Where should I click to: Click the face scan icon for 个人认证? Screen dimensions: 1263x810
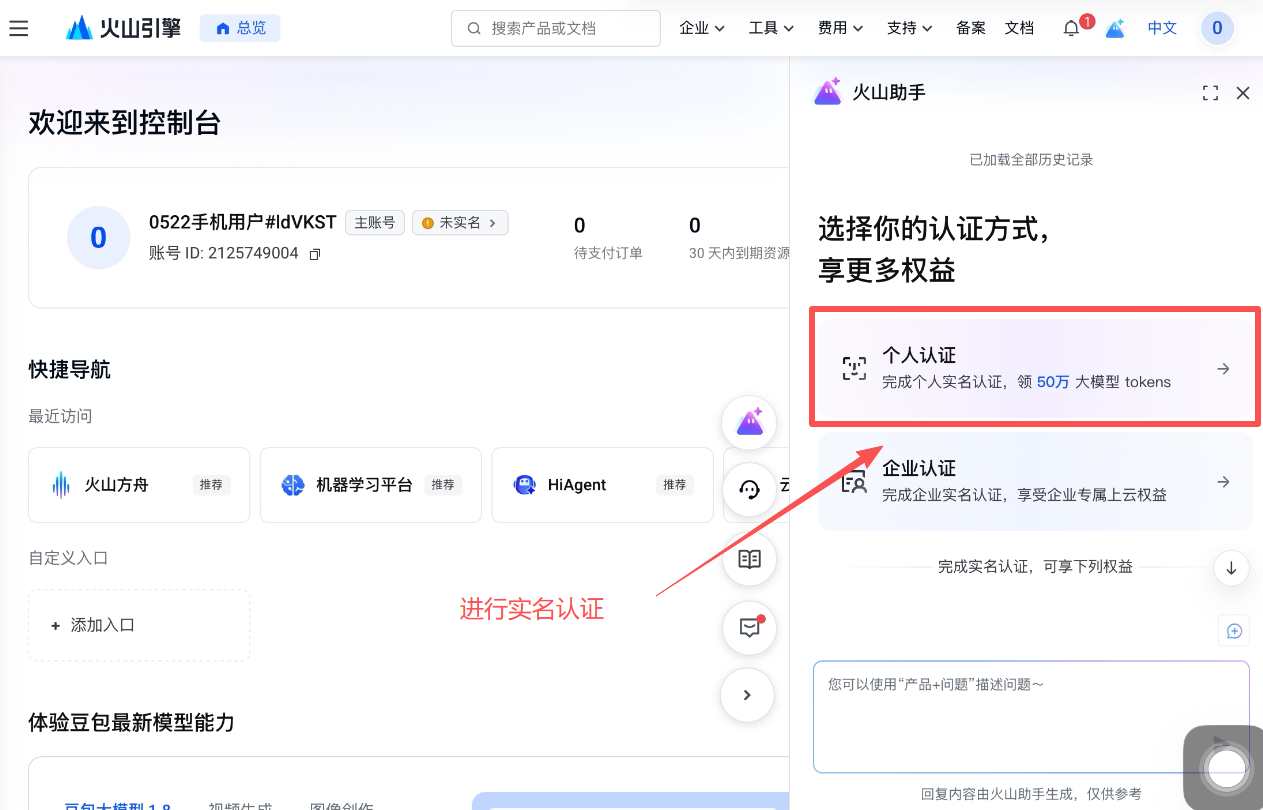click(854, 369)
